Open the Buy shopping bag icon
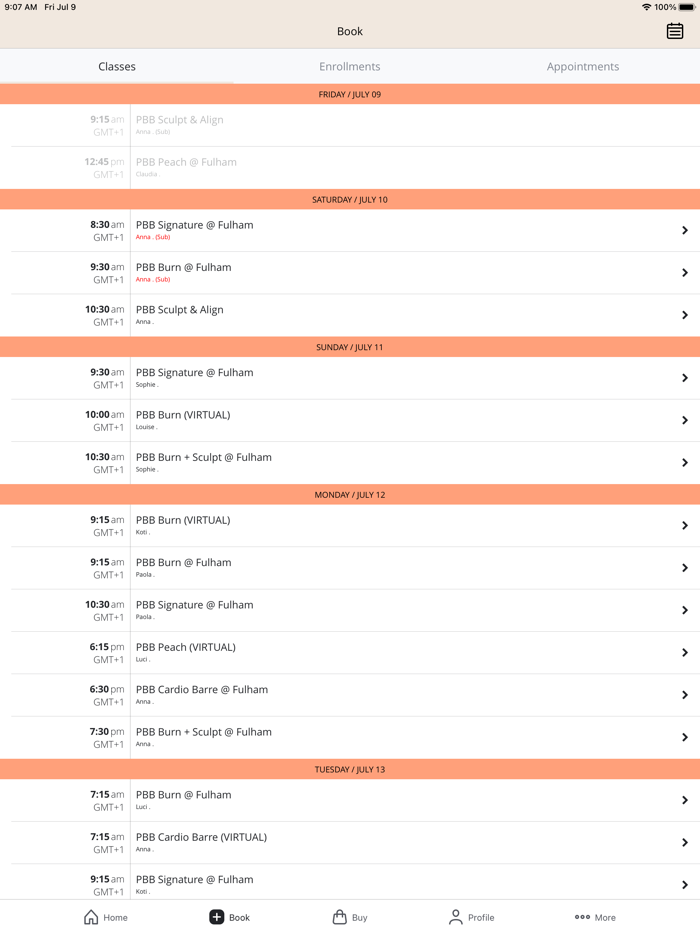The width and height of the screenshot is (700, 934). point(340,917)
